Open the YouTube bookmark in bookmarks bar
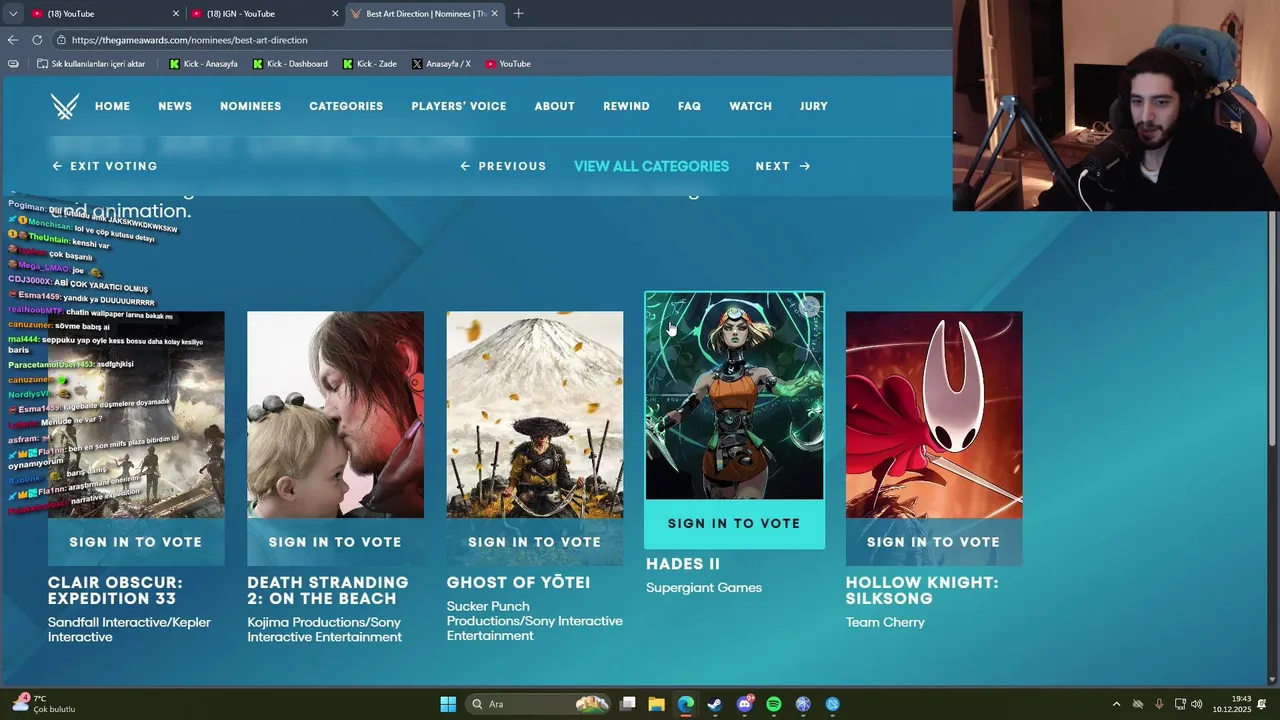 point(508,64)
